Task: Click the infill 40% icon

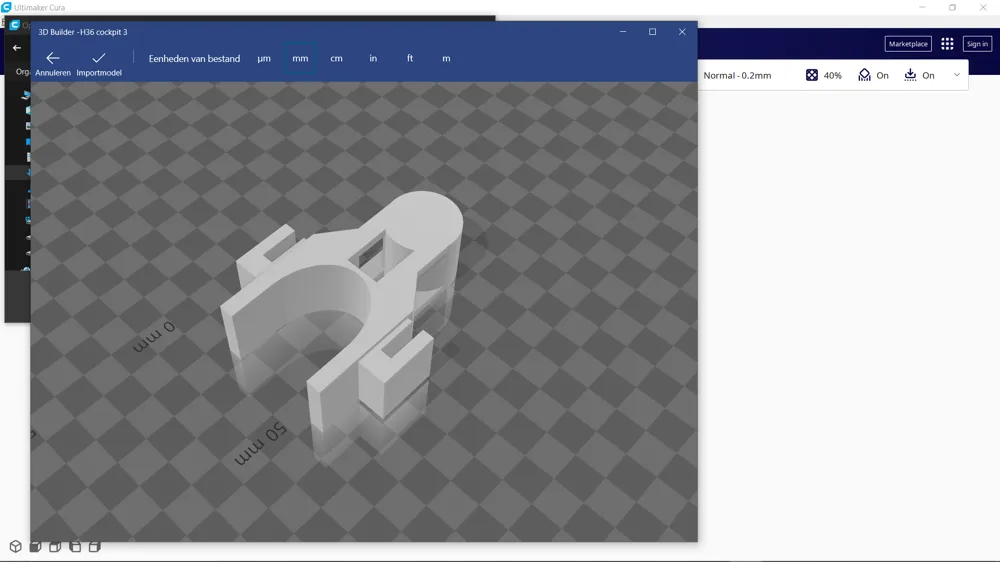Action: coord(812,75)
